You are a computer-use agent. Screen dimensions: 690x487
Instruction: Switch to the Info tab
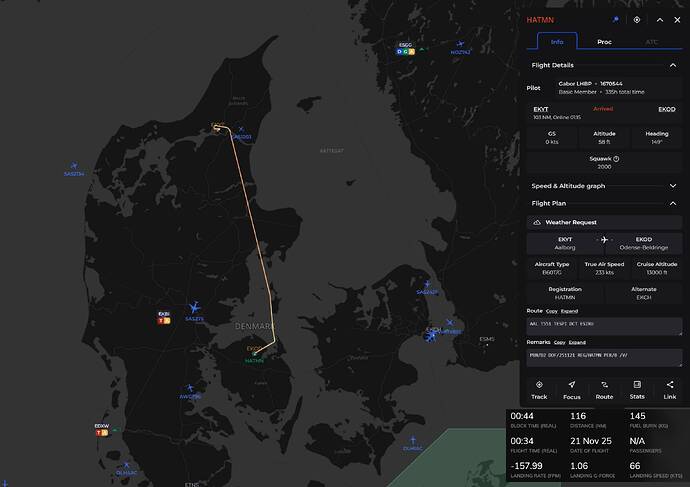[557, 42]
